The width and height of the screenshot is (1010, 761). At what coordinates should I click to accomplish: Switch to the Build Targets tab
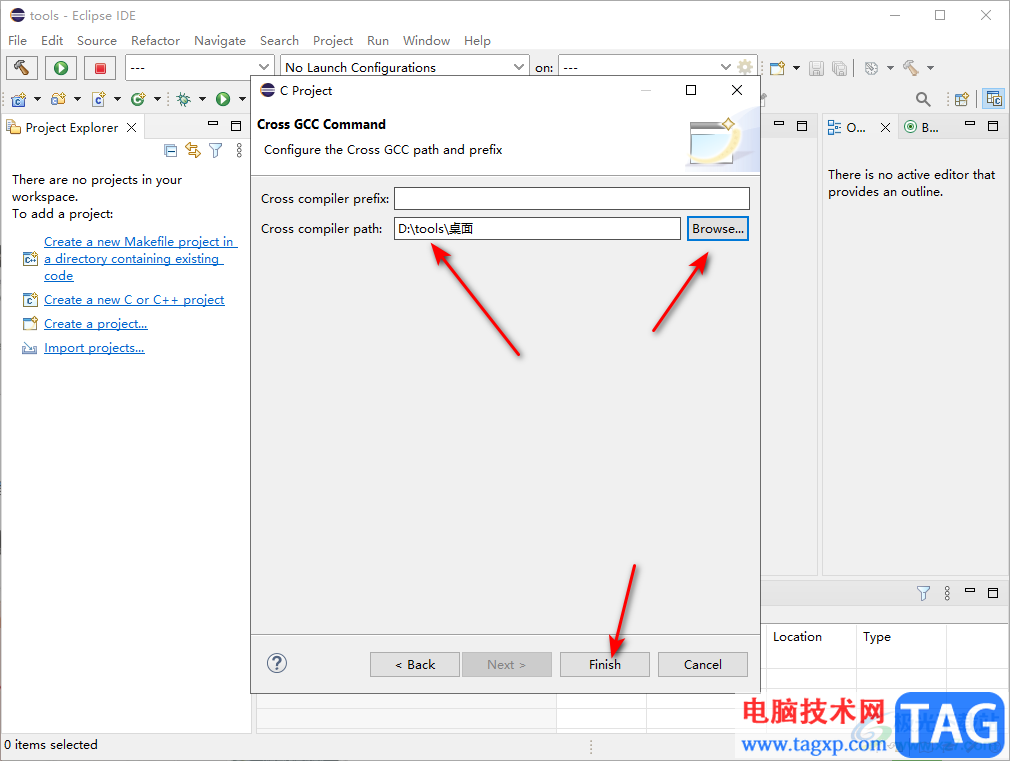coord(922,128)
